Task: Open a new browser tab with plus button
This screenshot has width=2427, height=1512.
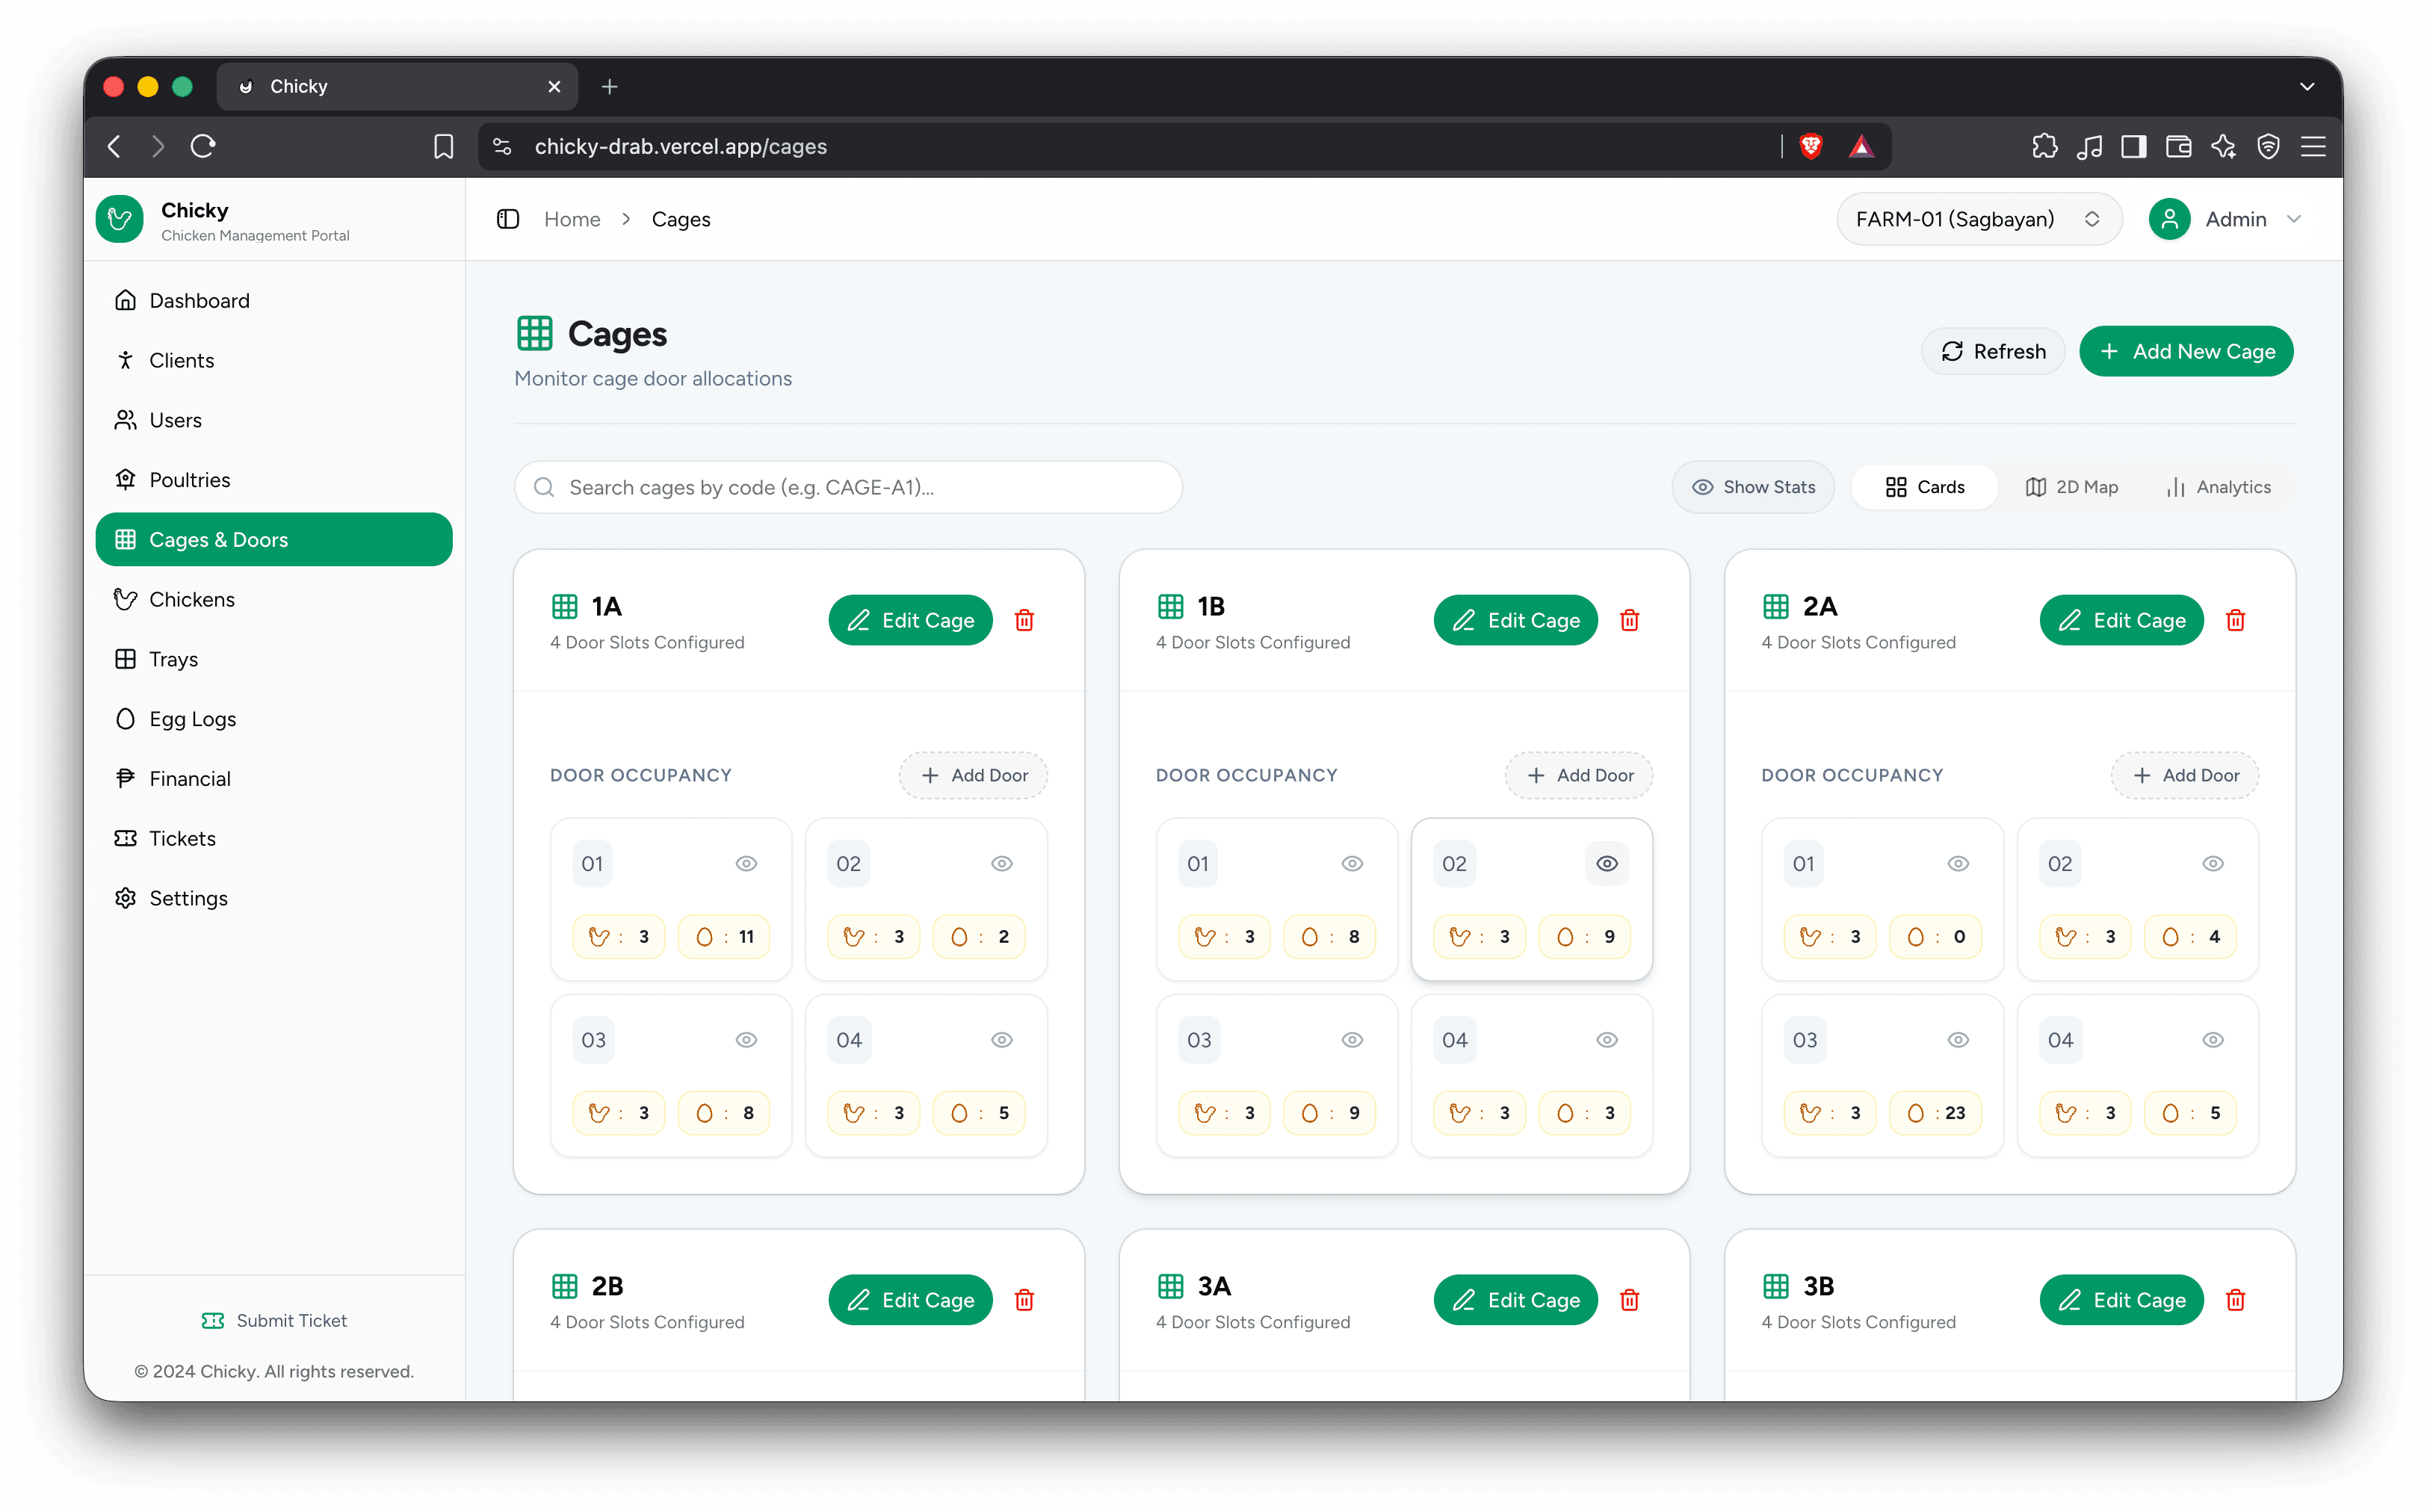Action: pos(609,87)
